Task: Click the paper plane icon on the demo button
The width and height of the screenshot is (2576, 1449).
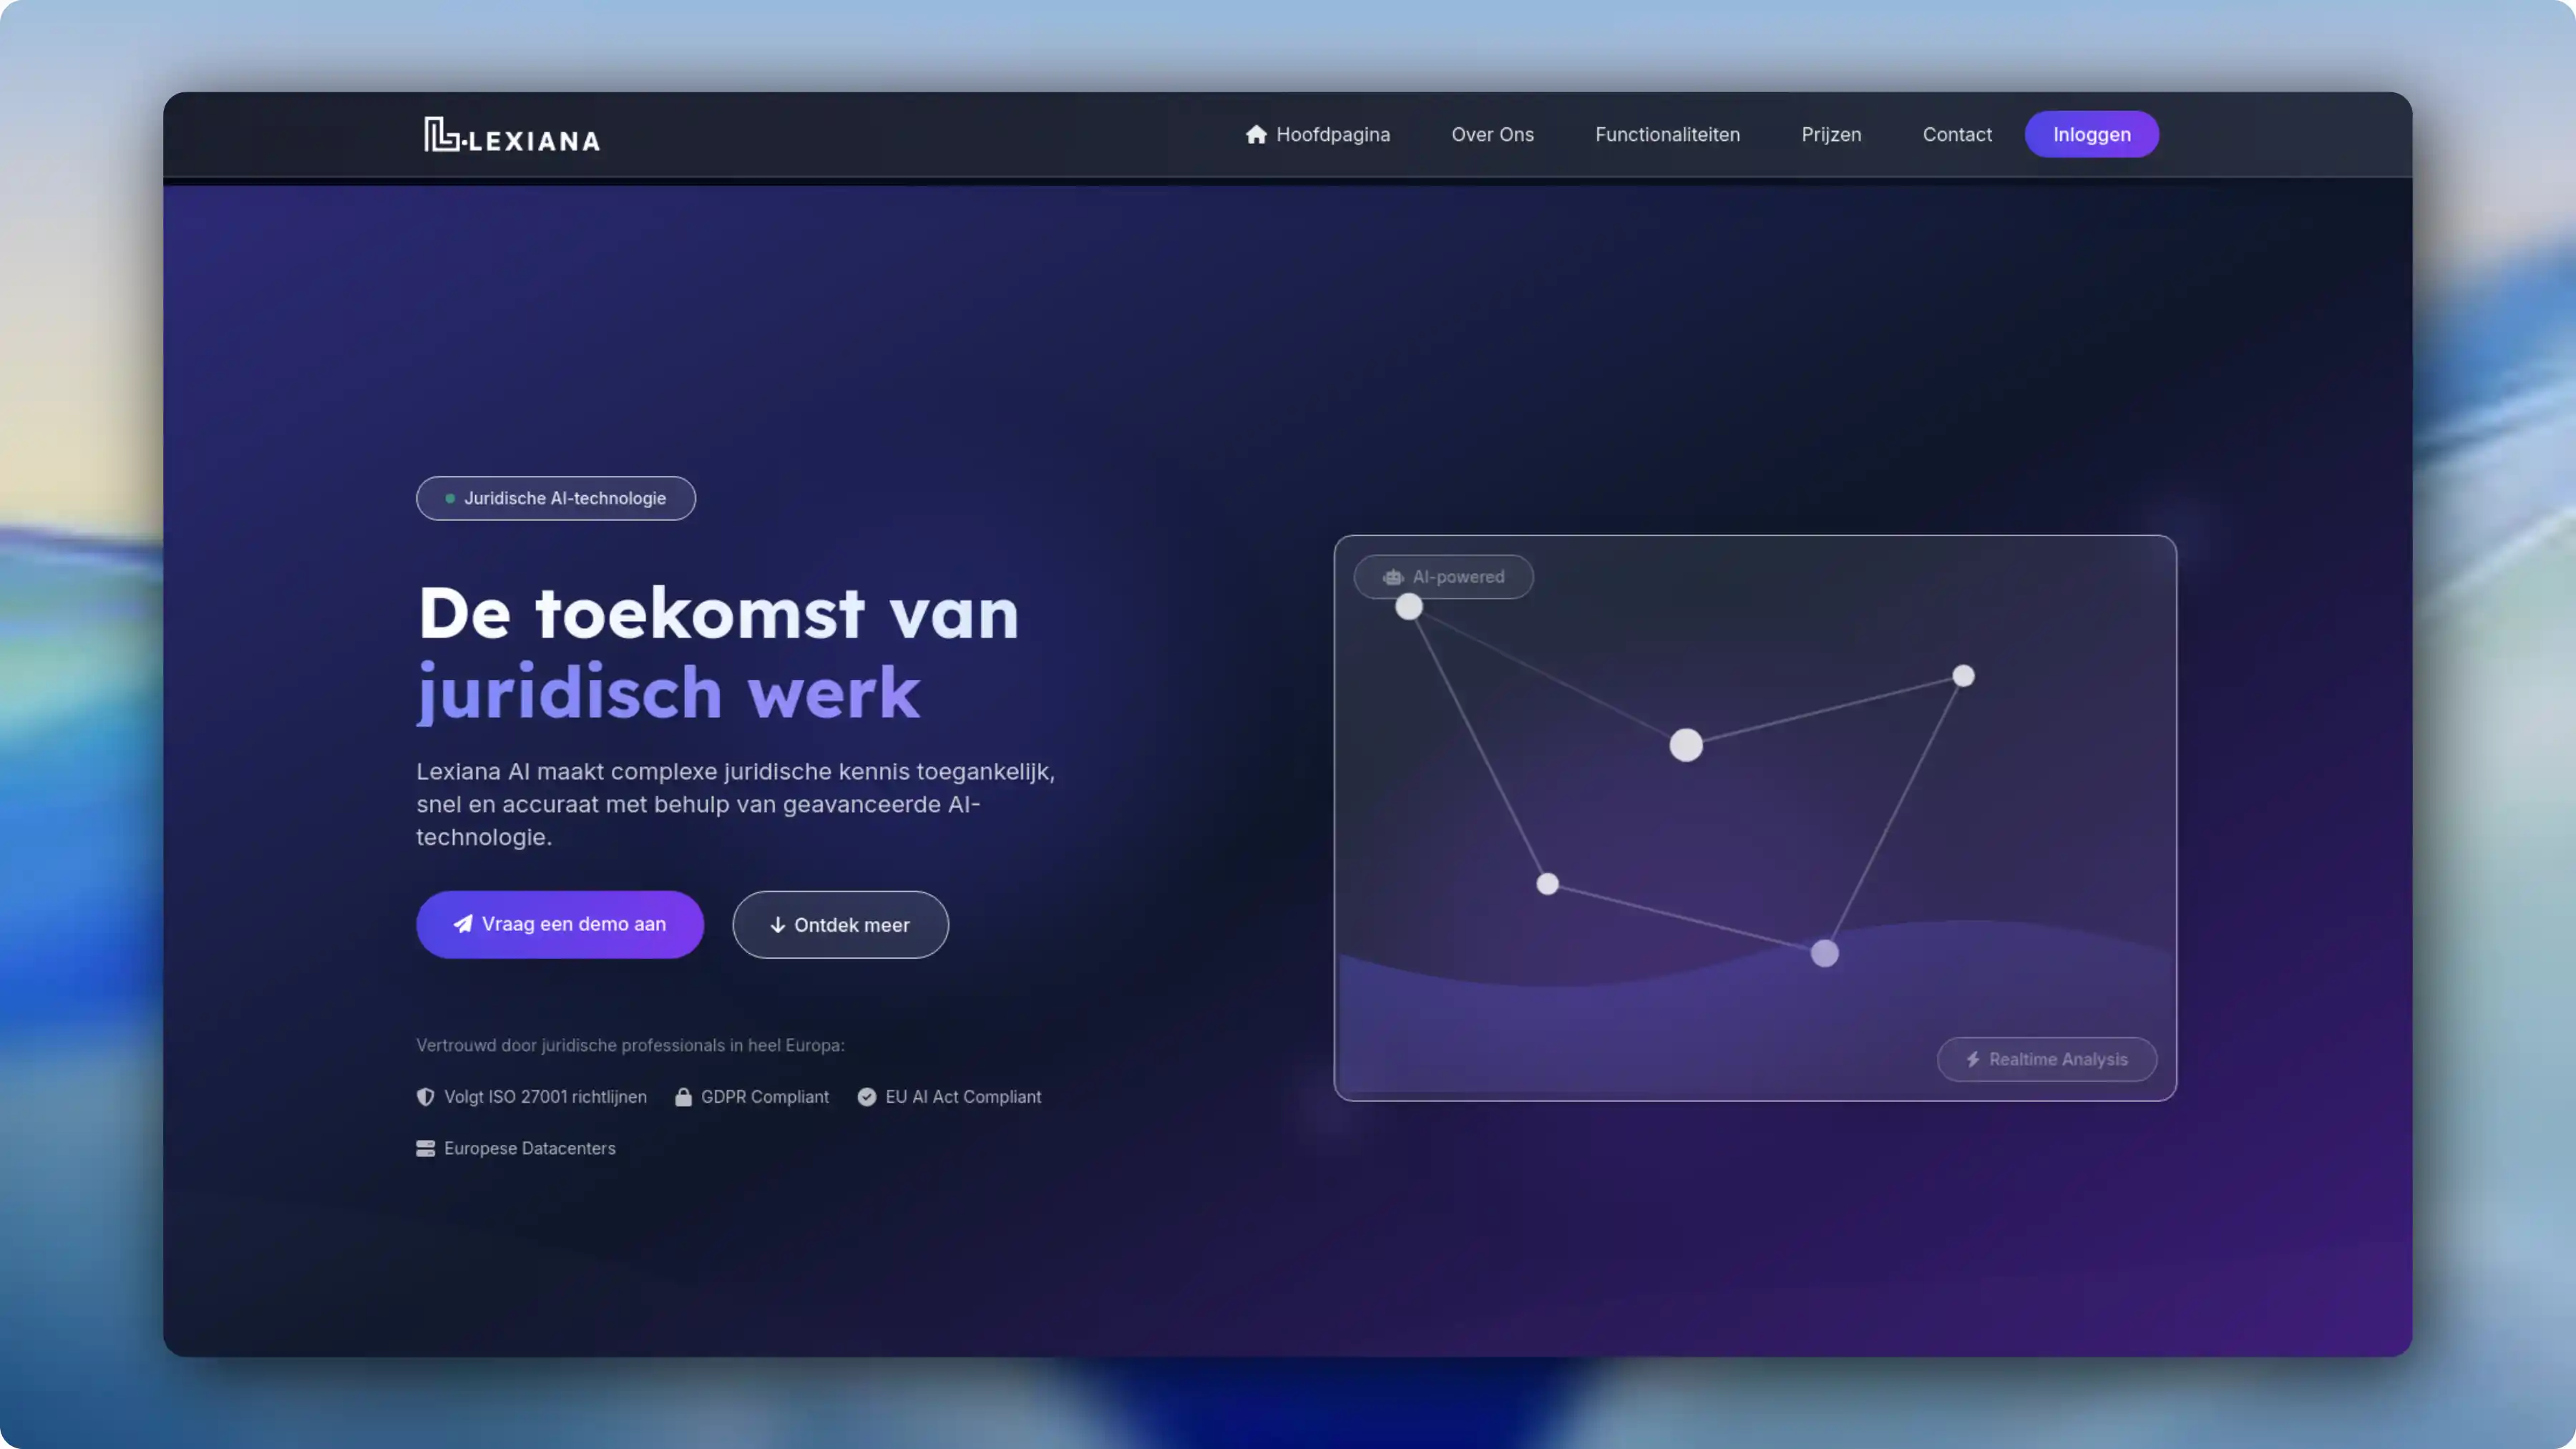Action: (x=464, y=924)
